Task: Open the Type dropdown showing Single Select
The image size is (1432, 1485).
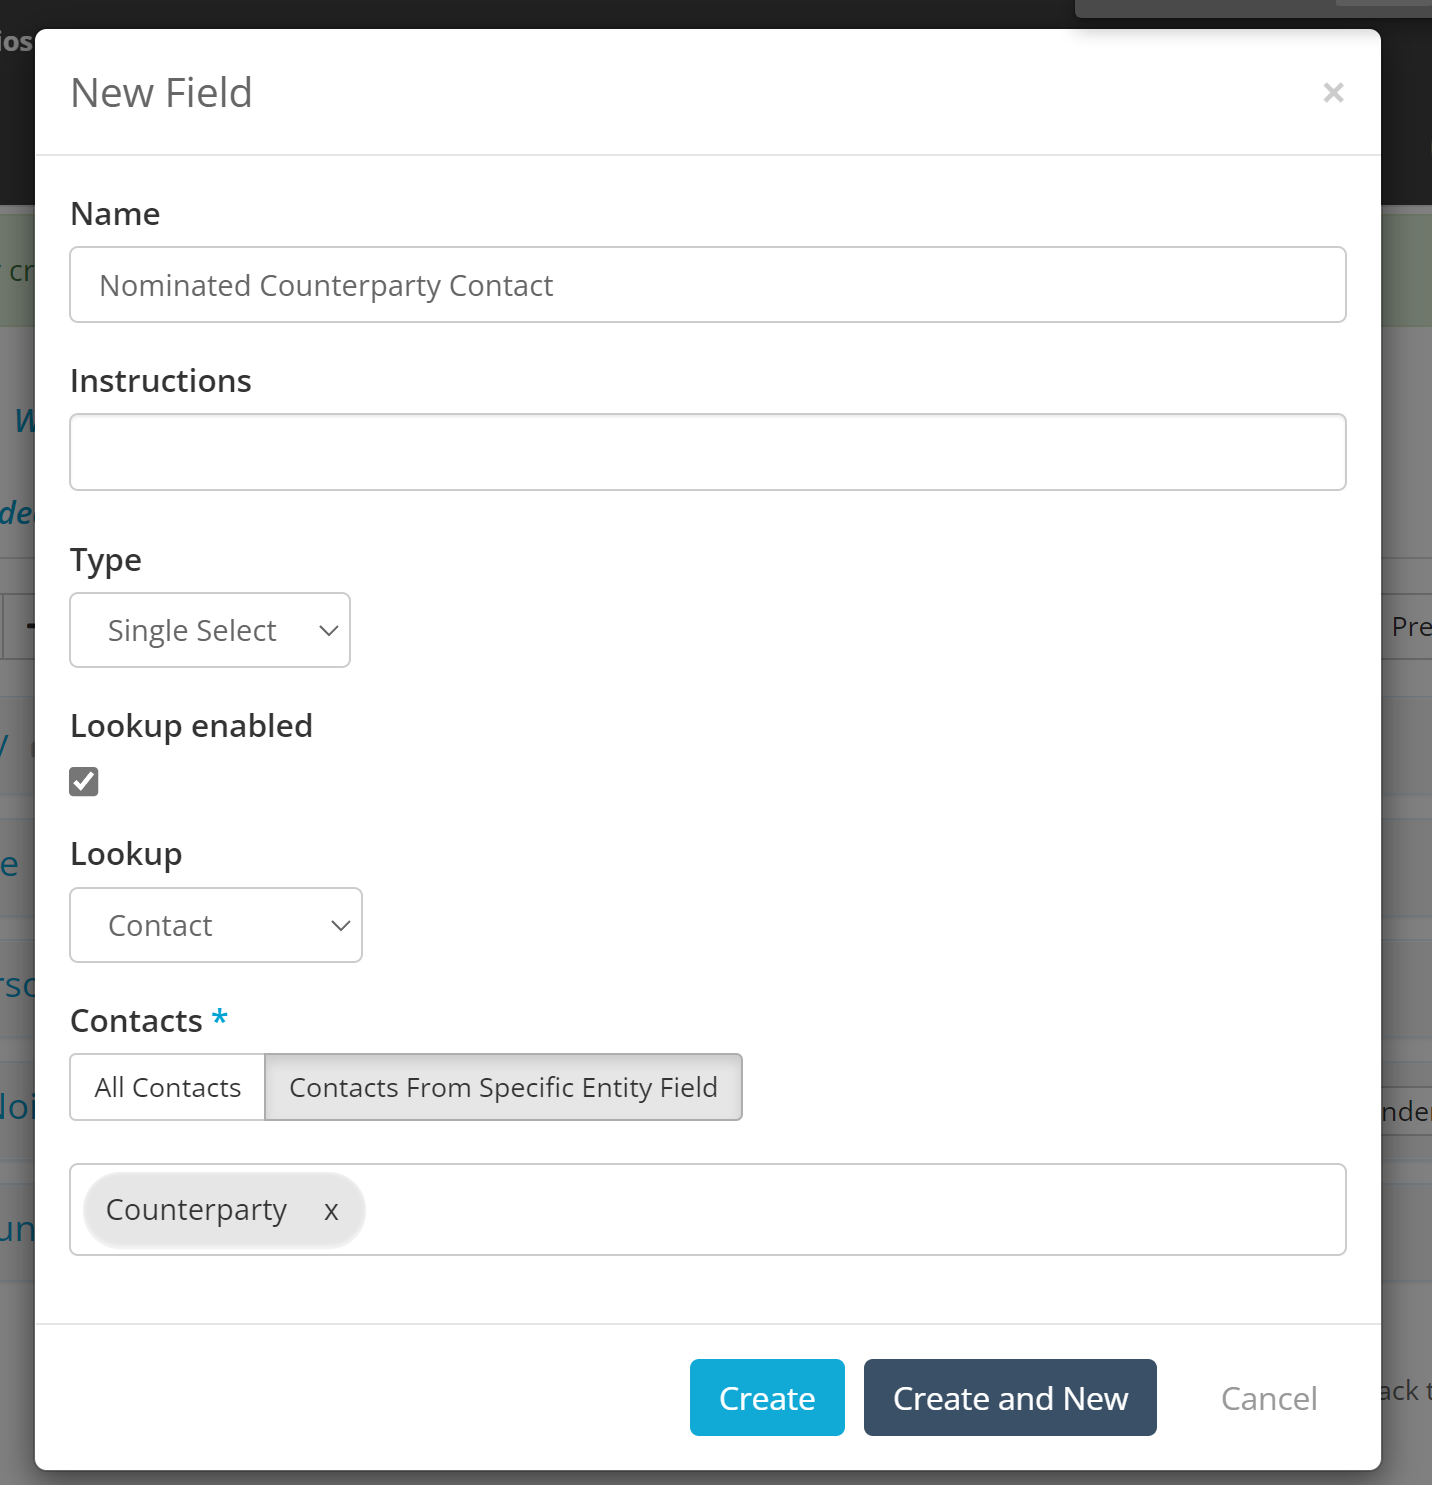Action: (210, 630)
